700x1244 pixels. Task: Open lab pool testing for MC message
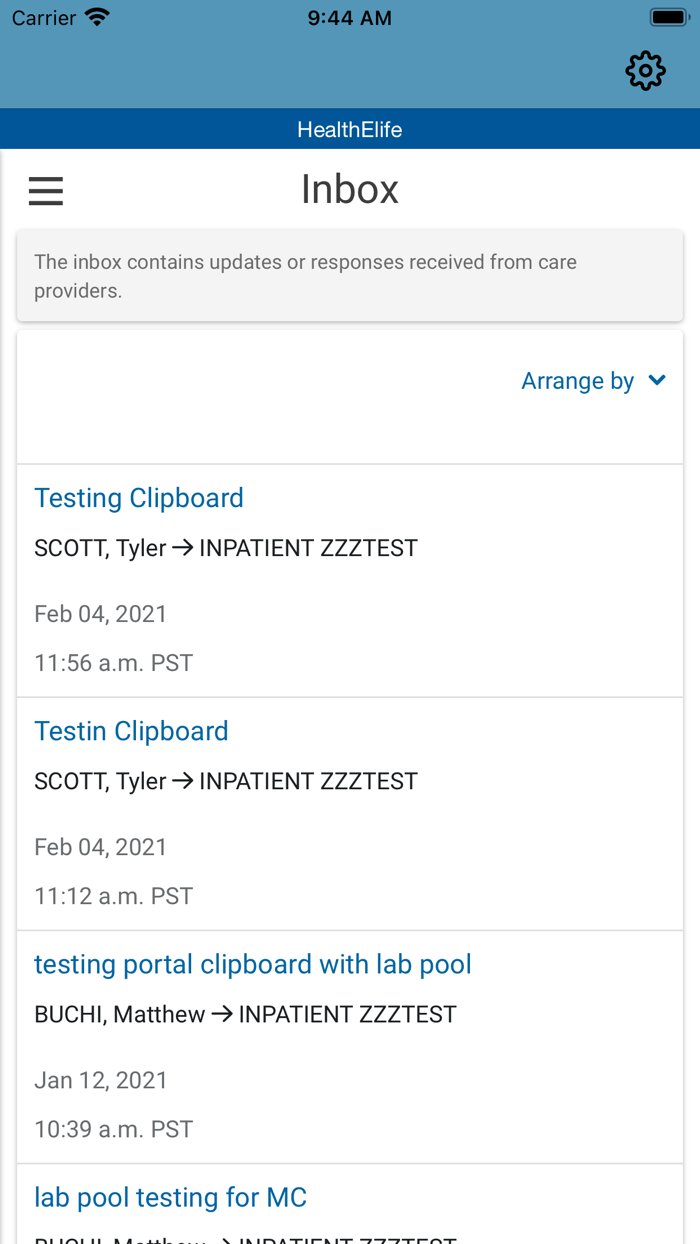(170, 1197)
